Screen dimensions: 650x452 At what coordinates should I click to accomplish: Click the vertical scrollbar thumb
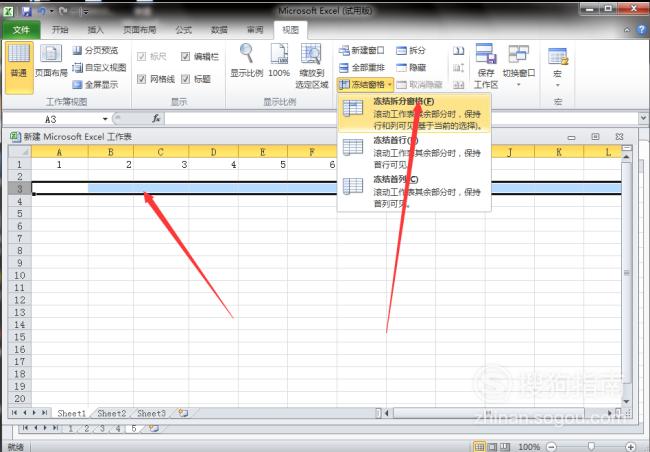pos(626,272)
